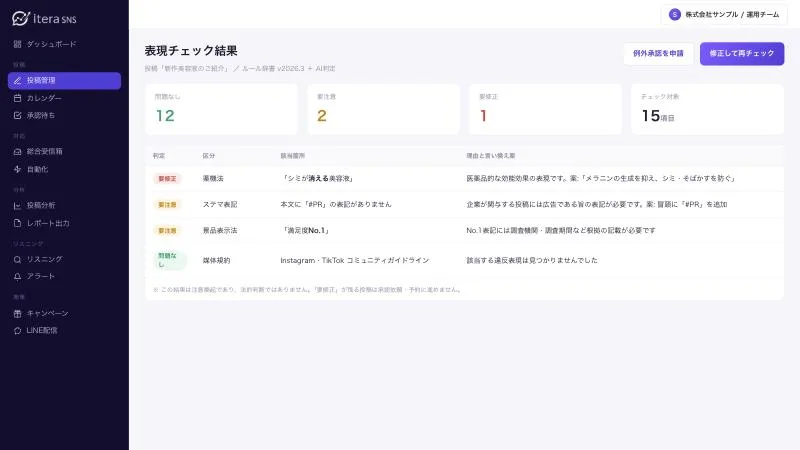Image resolution: width=800 pixels, height=450 pixels.
Task: Click Instagram・TikTok コミュニティガイドライン cell
Action: pyautogui.click(x=355, y=260)
